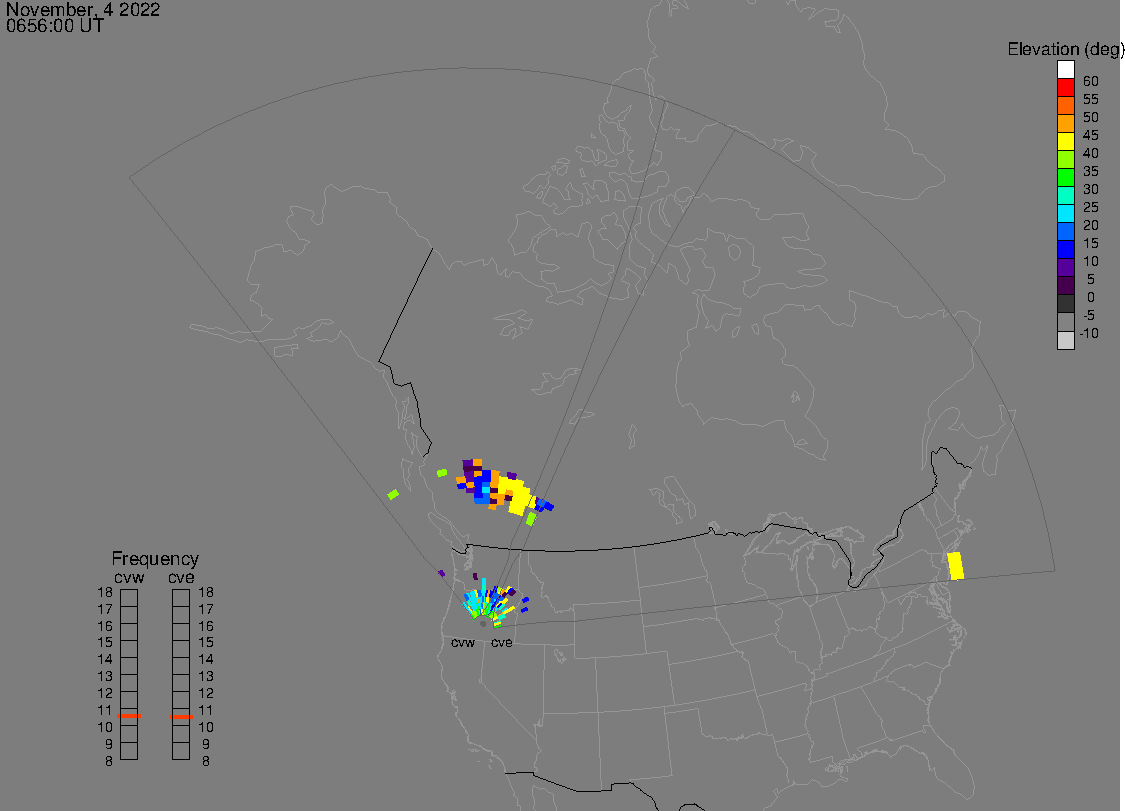Click the white swatch atop Elevation legend

click(1066, 69)
